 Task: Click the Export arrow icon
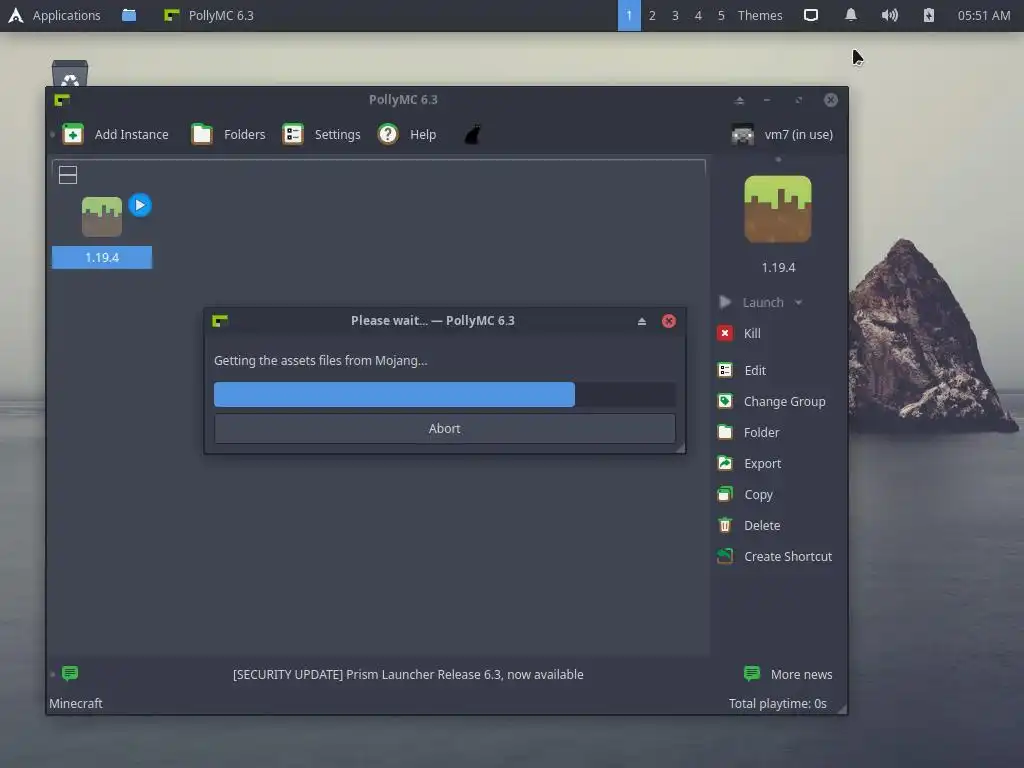pos(725,463)
